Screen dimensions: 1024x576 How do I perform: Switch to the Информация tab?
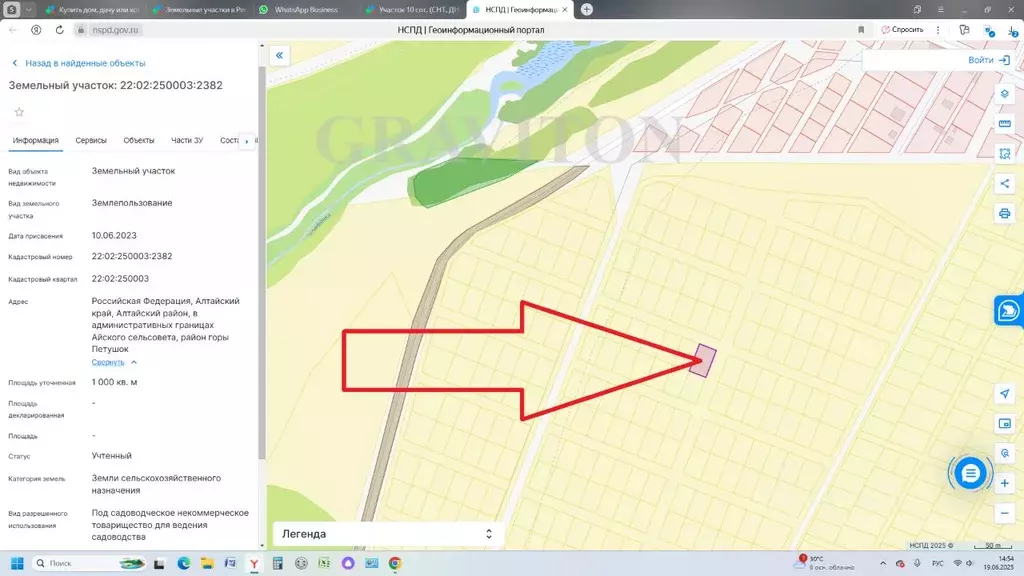(36, 140)
